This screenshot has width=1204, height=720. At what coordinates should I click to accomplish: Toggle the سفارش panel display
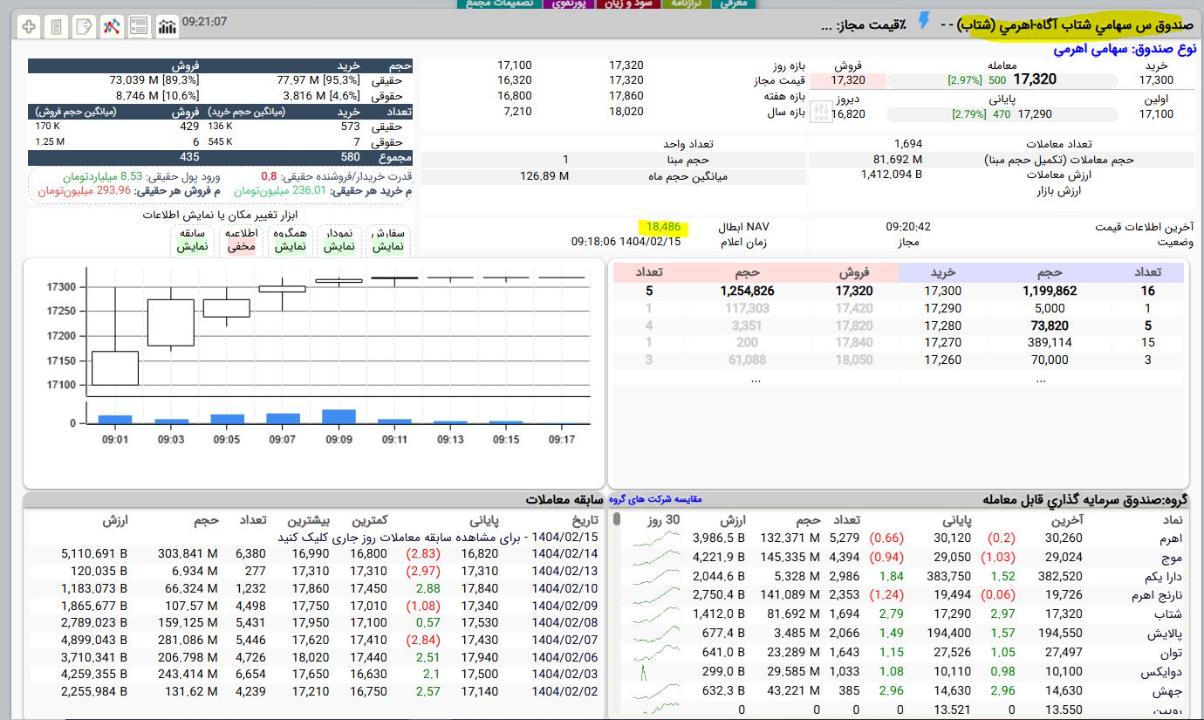(384, 240)
